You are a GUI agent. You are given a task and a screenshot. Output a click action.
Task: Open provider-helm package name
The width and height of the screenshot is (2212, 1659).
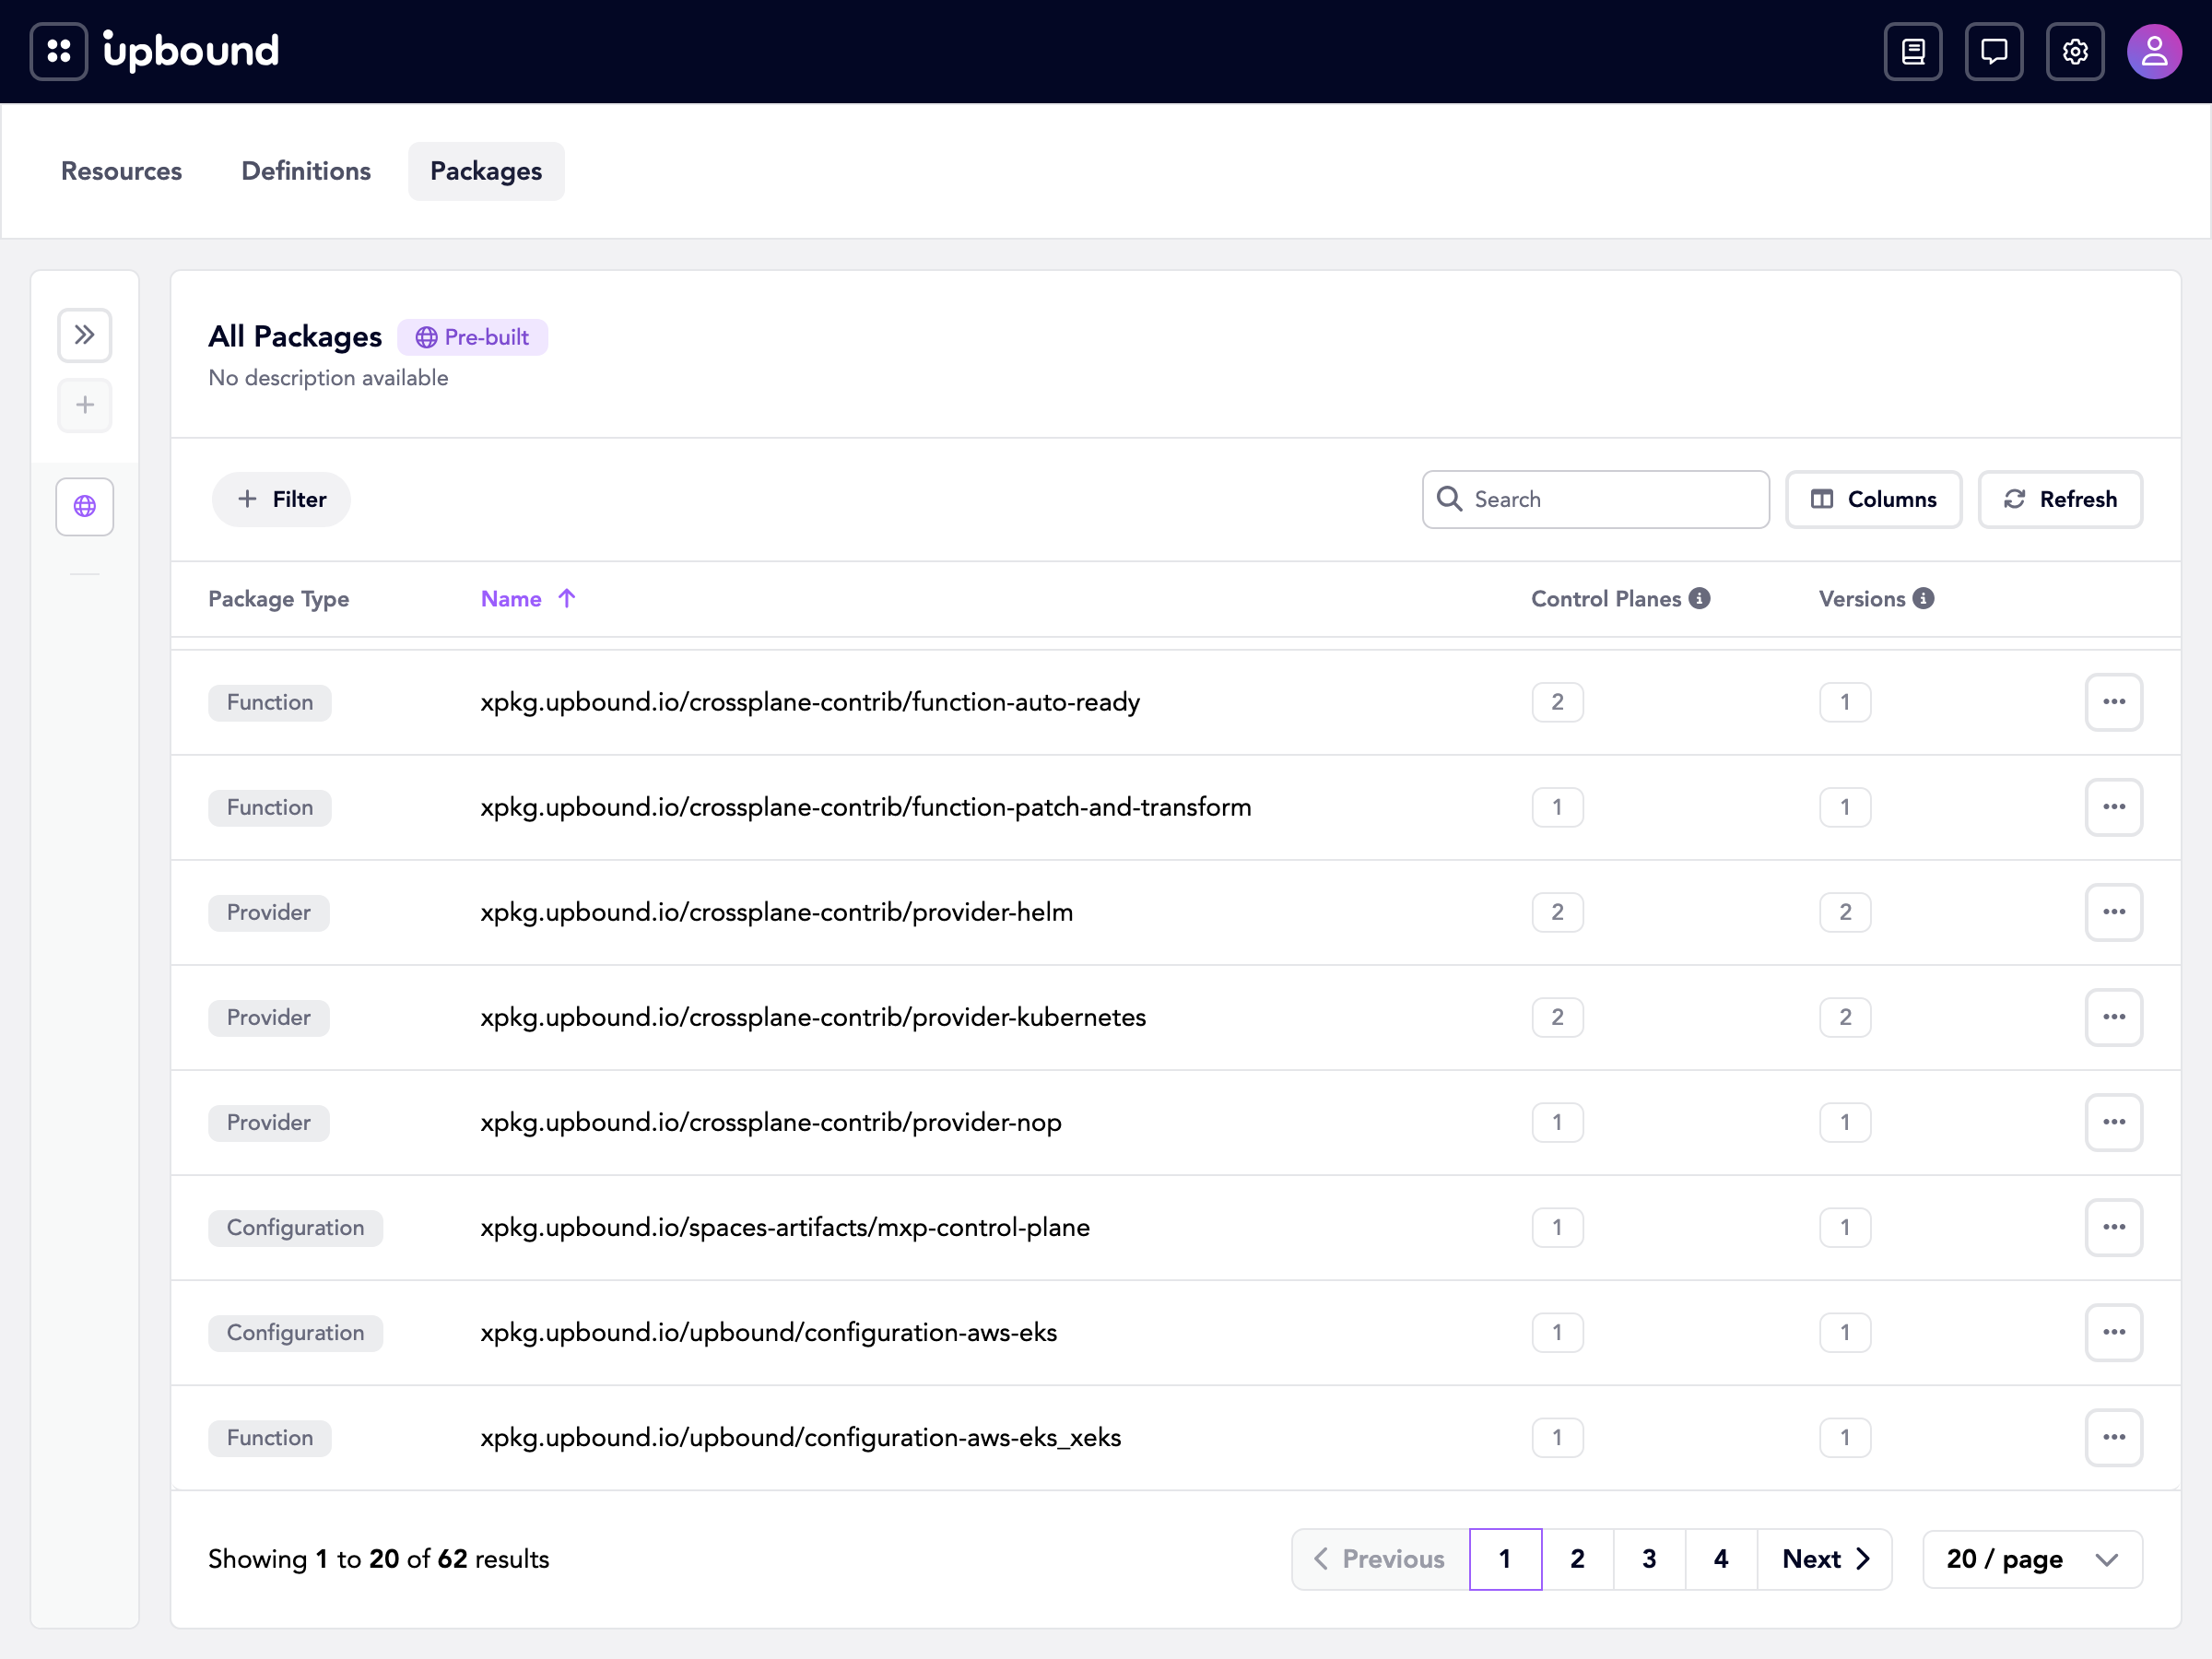[777, 912]
